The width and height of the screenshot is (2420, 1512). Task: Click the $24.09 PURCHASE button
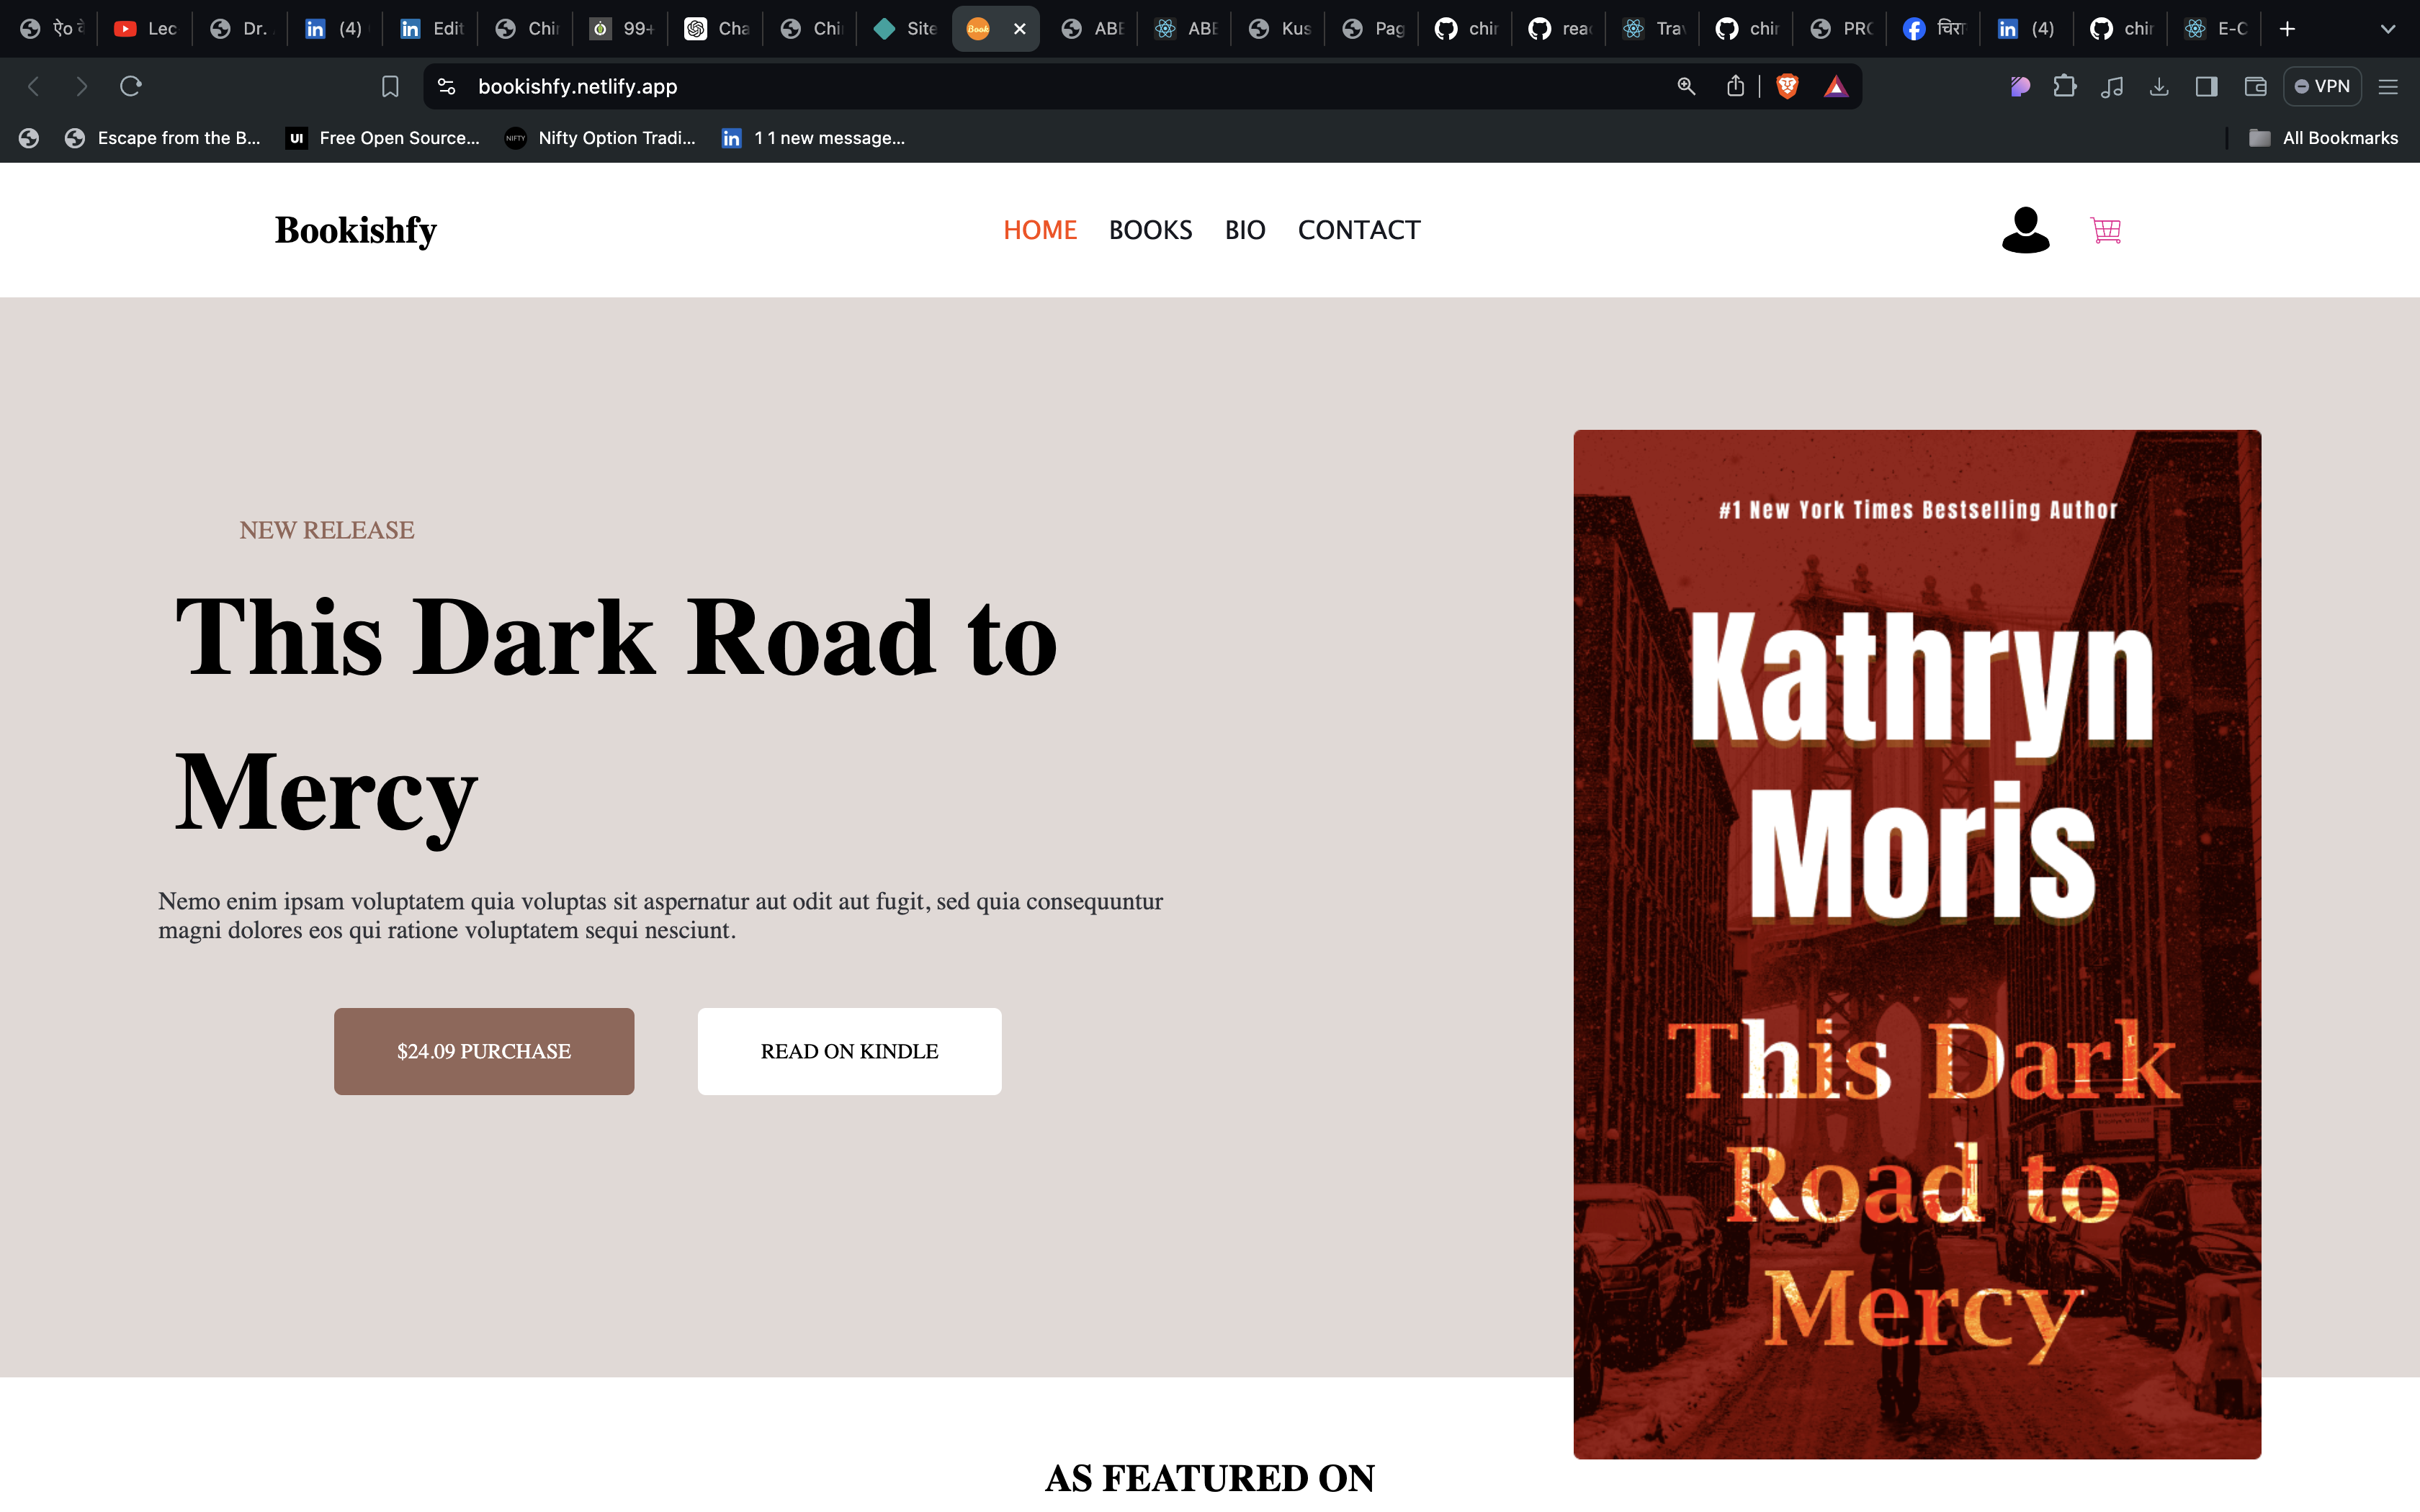[x=484, y=1051]
